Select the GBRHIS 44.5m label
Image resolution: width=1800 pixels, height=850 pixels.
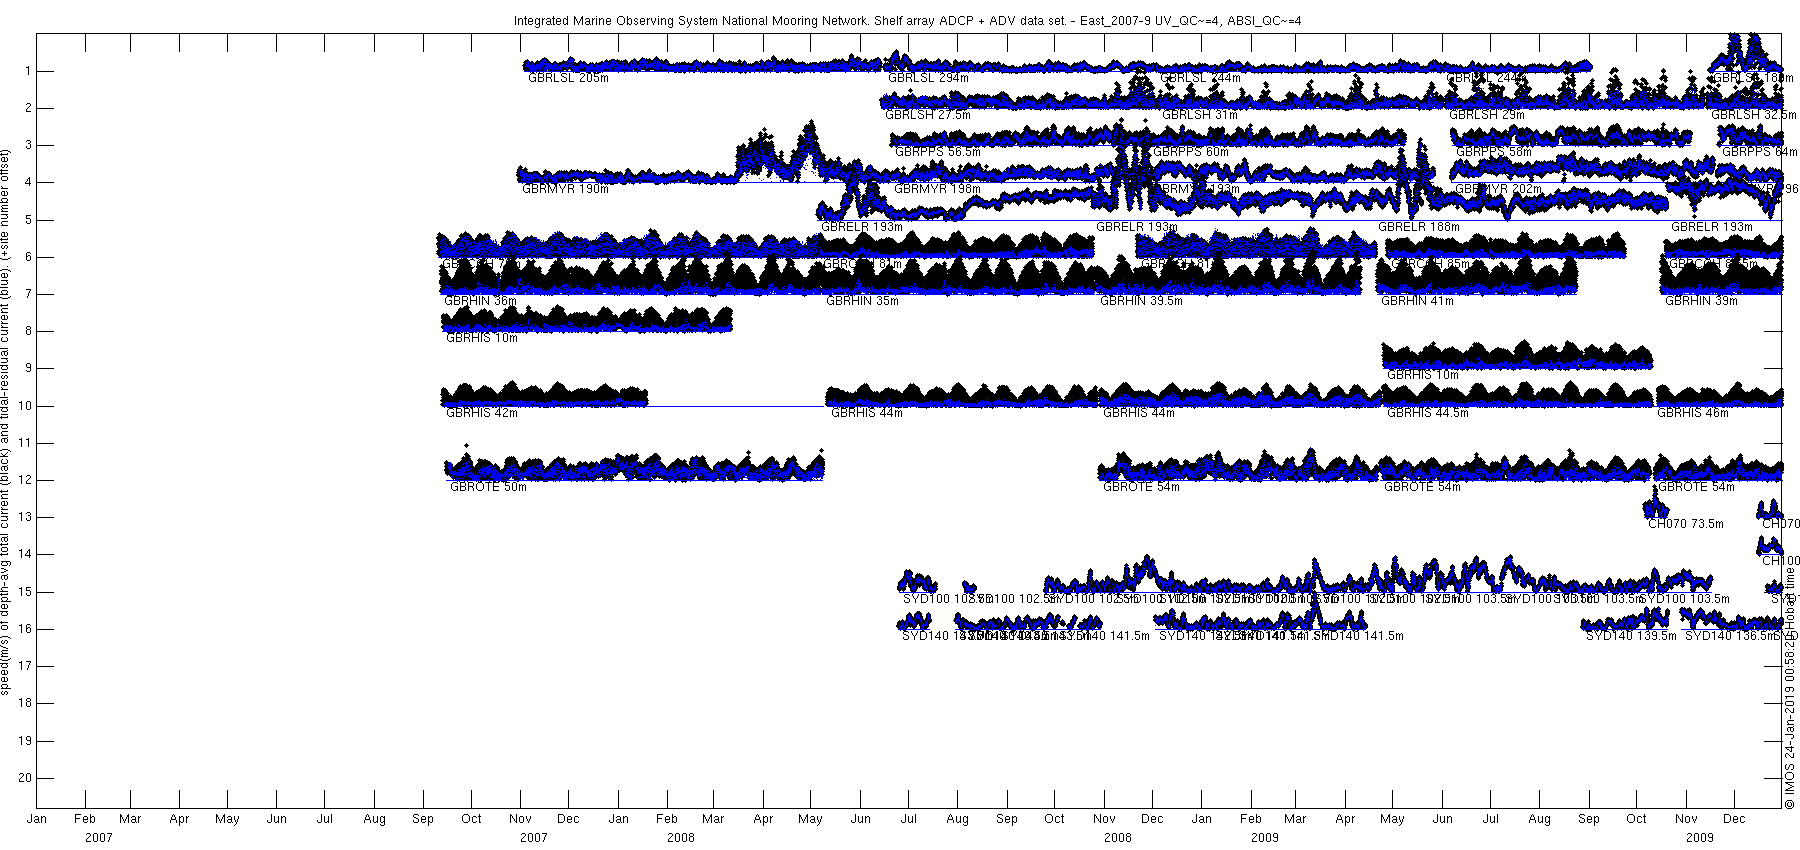1428,412
